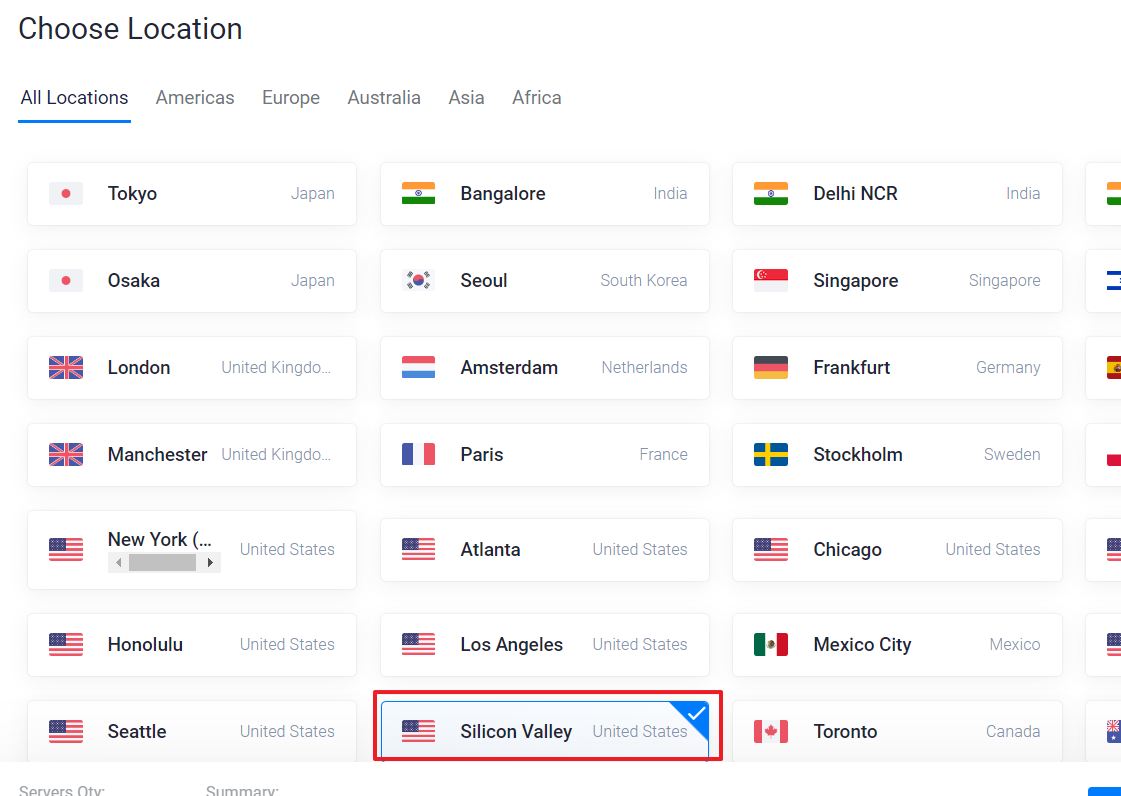Image resolution: width=1121 pixels, height=796 pixels.
Task: Click the Japan flag next to Osaka
Action: [x=66, y=281]
